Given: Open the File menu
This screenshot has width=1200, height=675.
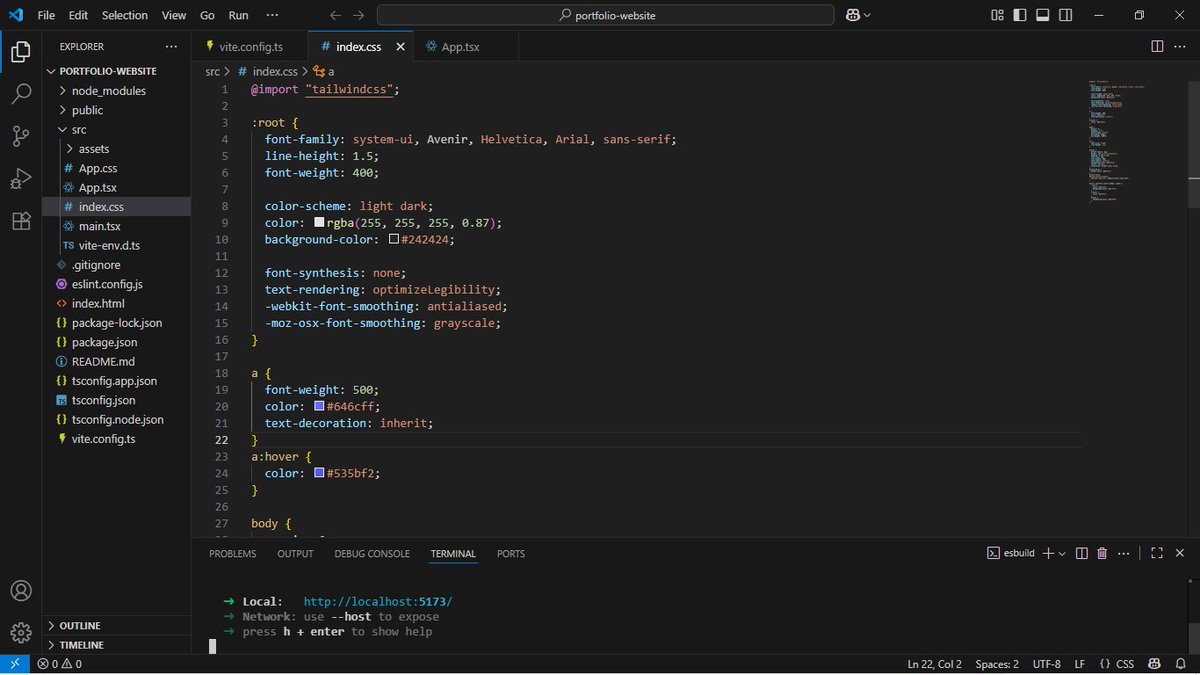Looking at the screenshot, I should pos(46,15).
